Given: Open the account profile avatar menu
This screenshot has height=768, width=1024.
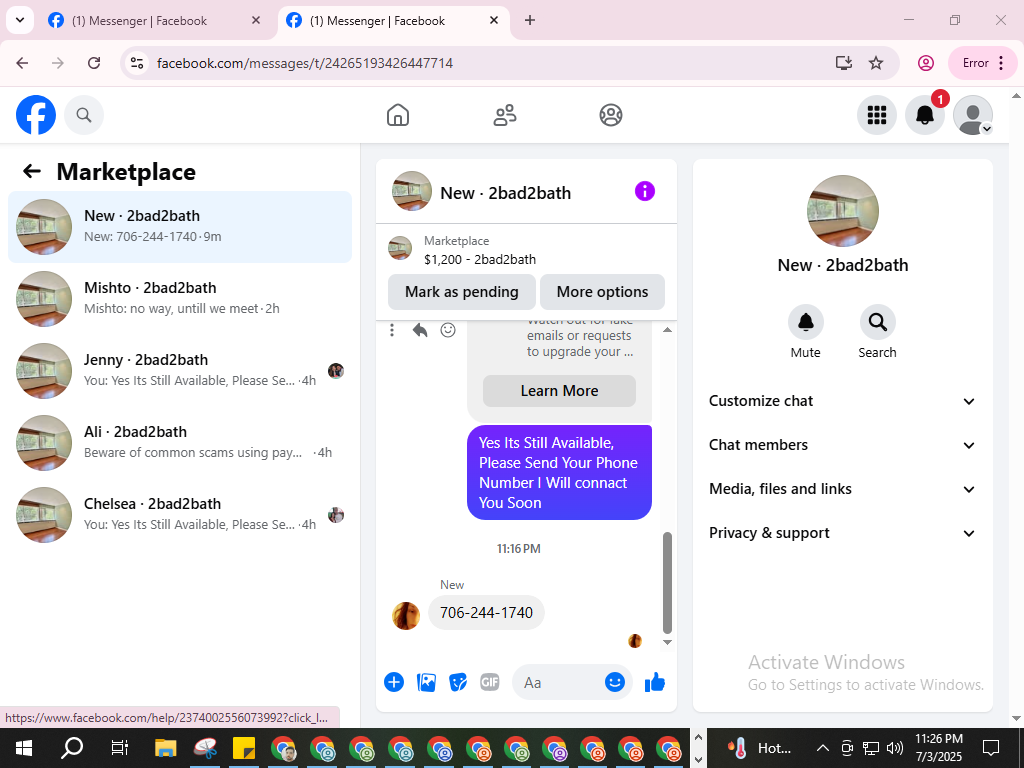Looking at the screenshot, I should coord(973,115).
